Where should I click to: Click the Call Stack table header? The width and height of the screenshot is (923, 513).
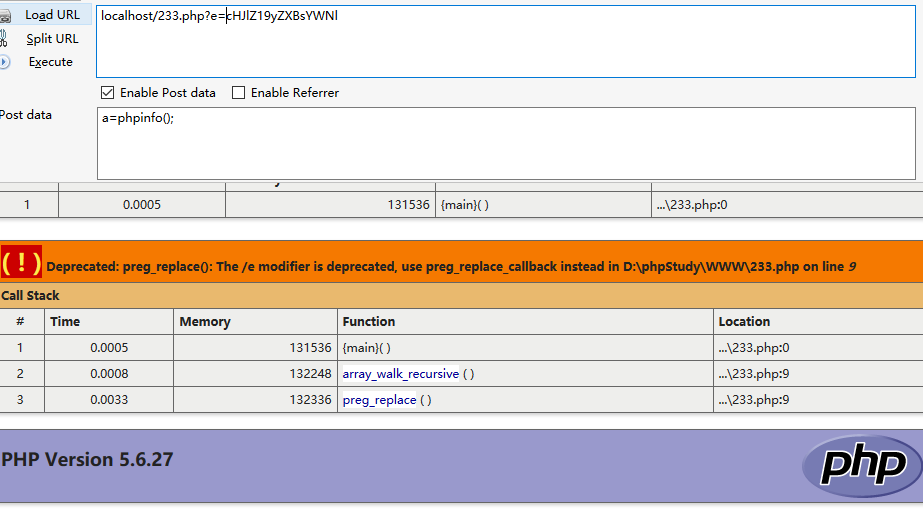(x=30, y=296)
